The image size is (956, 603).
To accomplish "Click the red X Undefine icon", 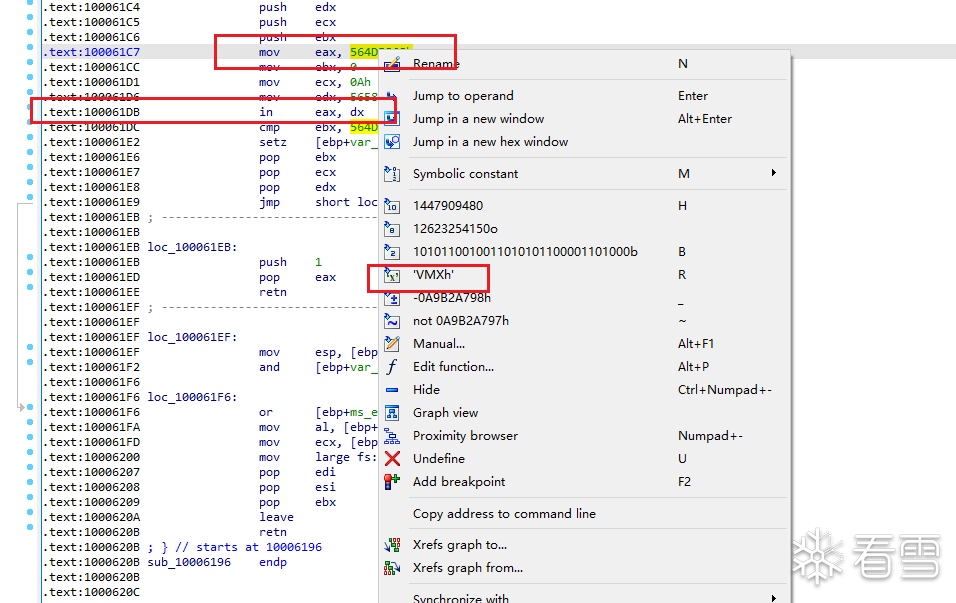I will 392,459.
